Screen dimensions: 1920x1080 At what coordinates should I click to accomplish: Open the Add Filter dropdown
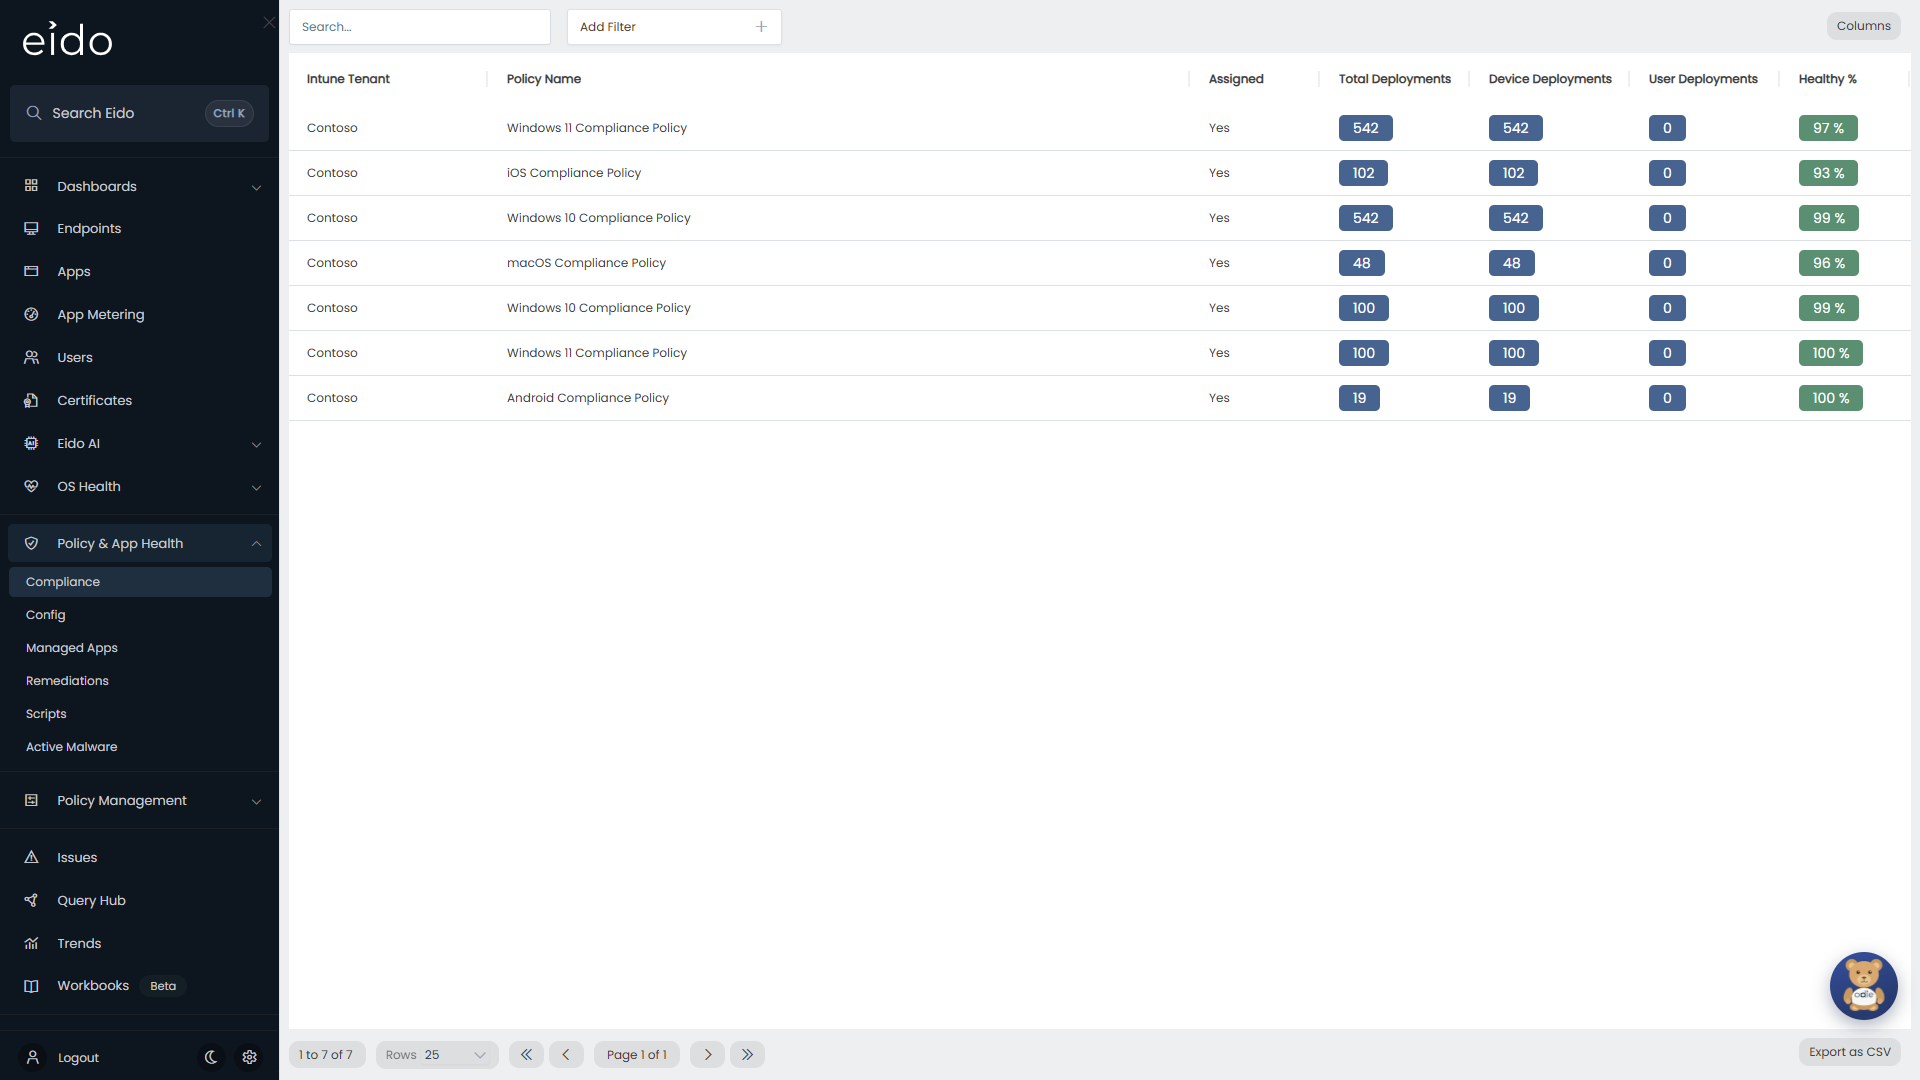[674, 27]
